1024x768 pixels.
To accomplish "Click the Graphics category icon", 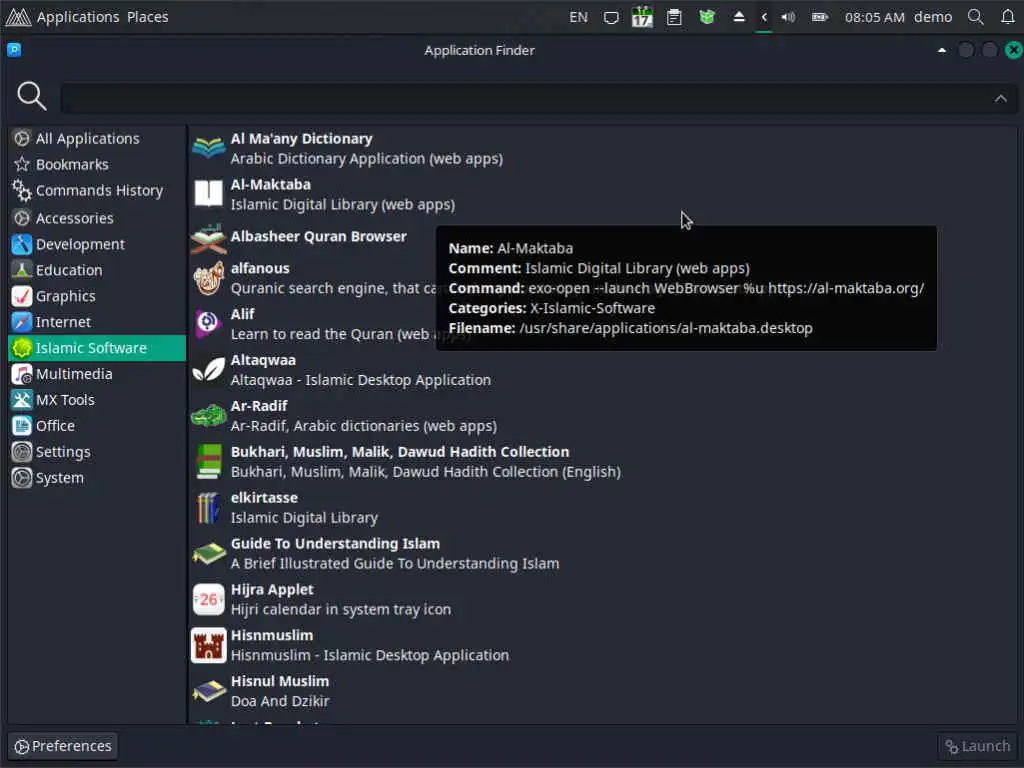I will 22,296.
